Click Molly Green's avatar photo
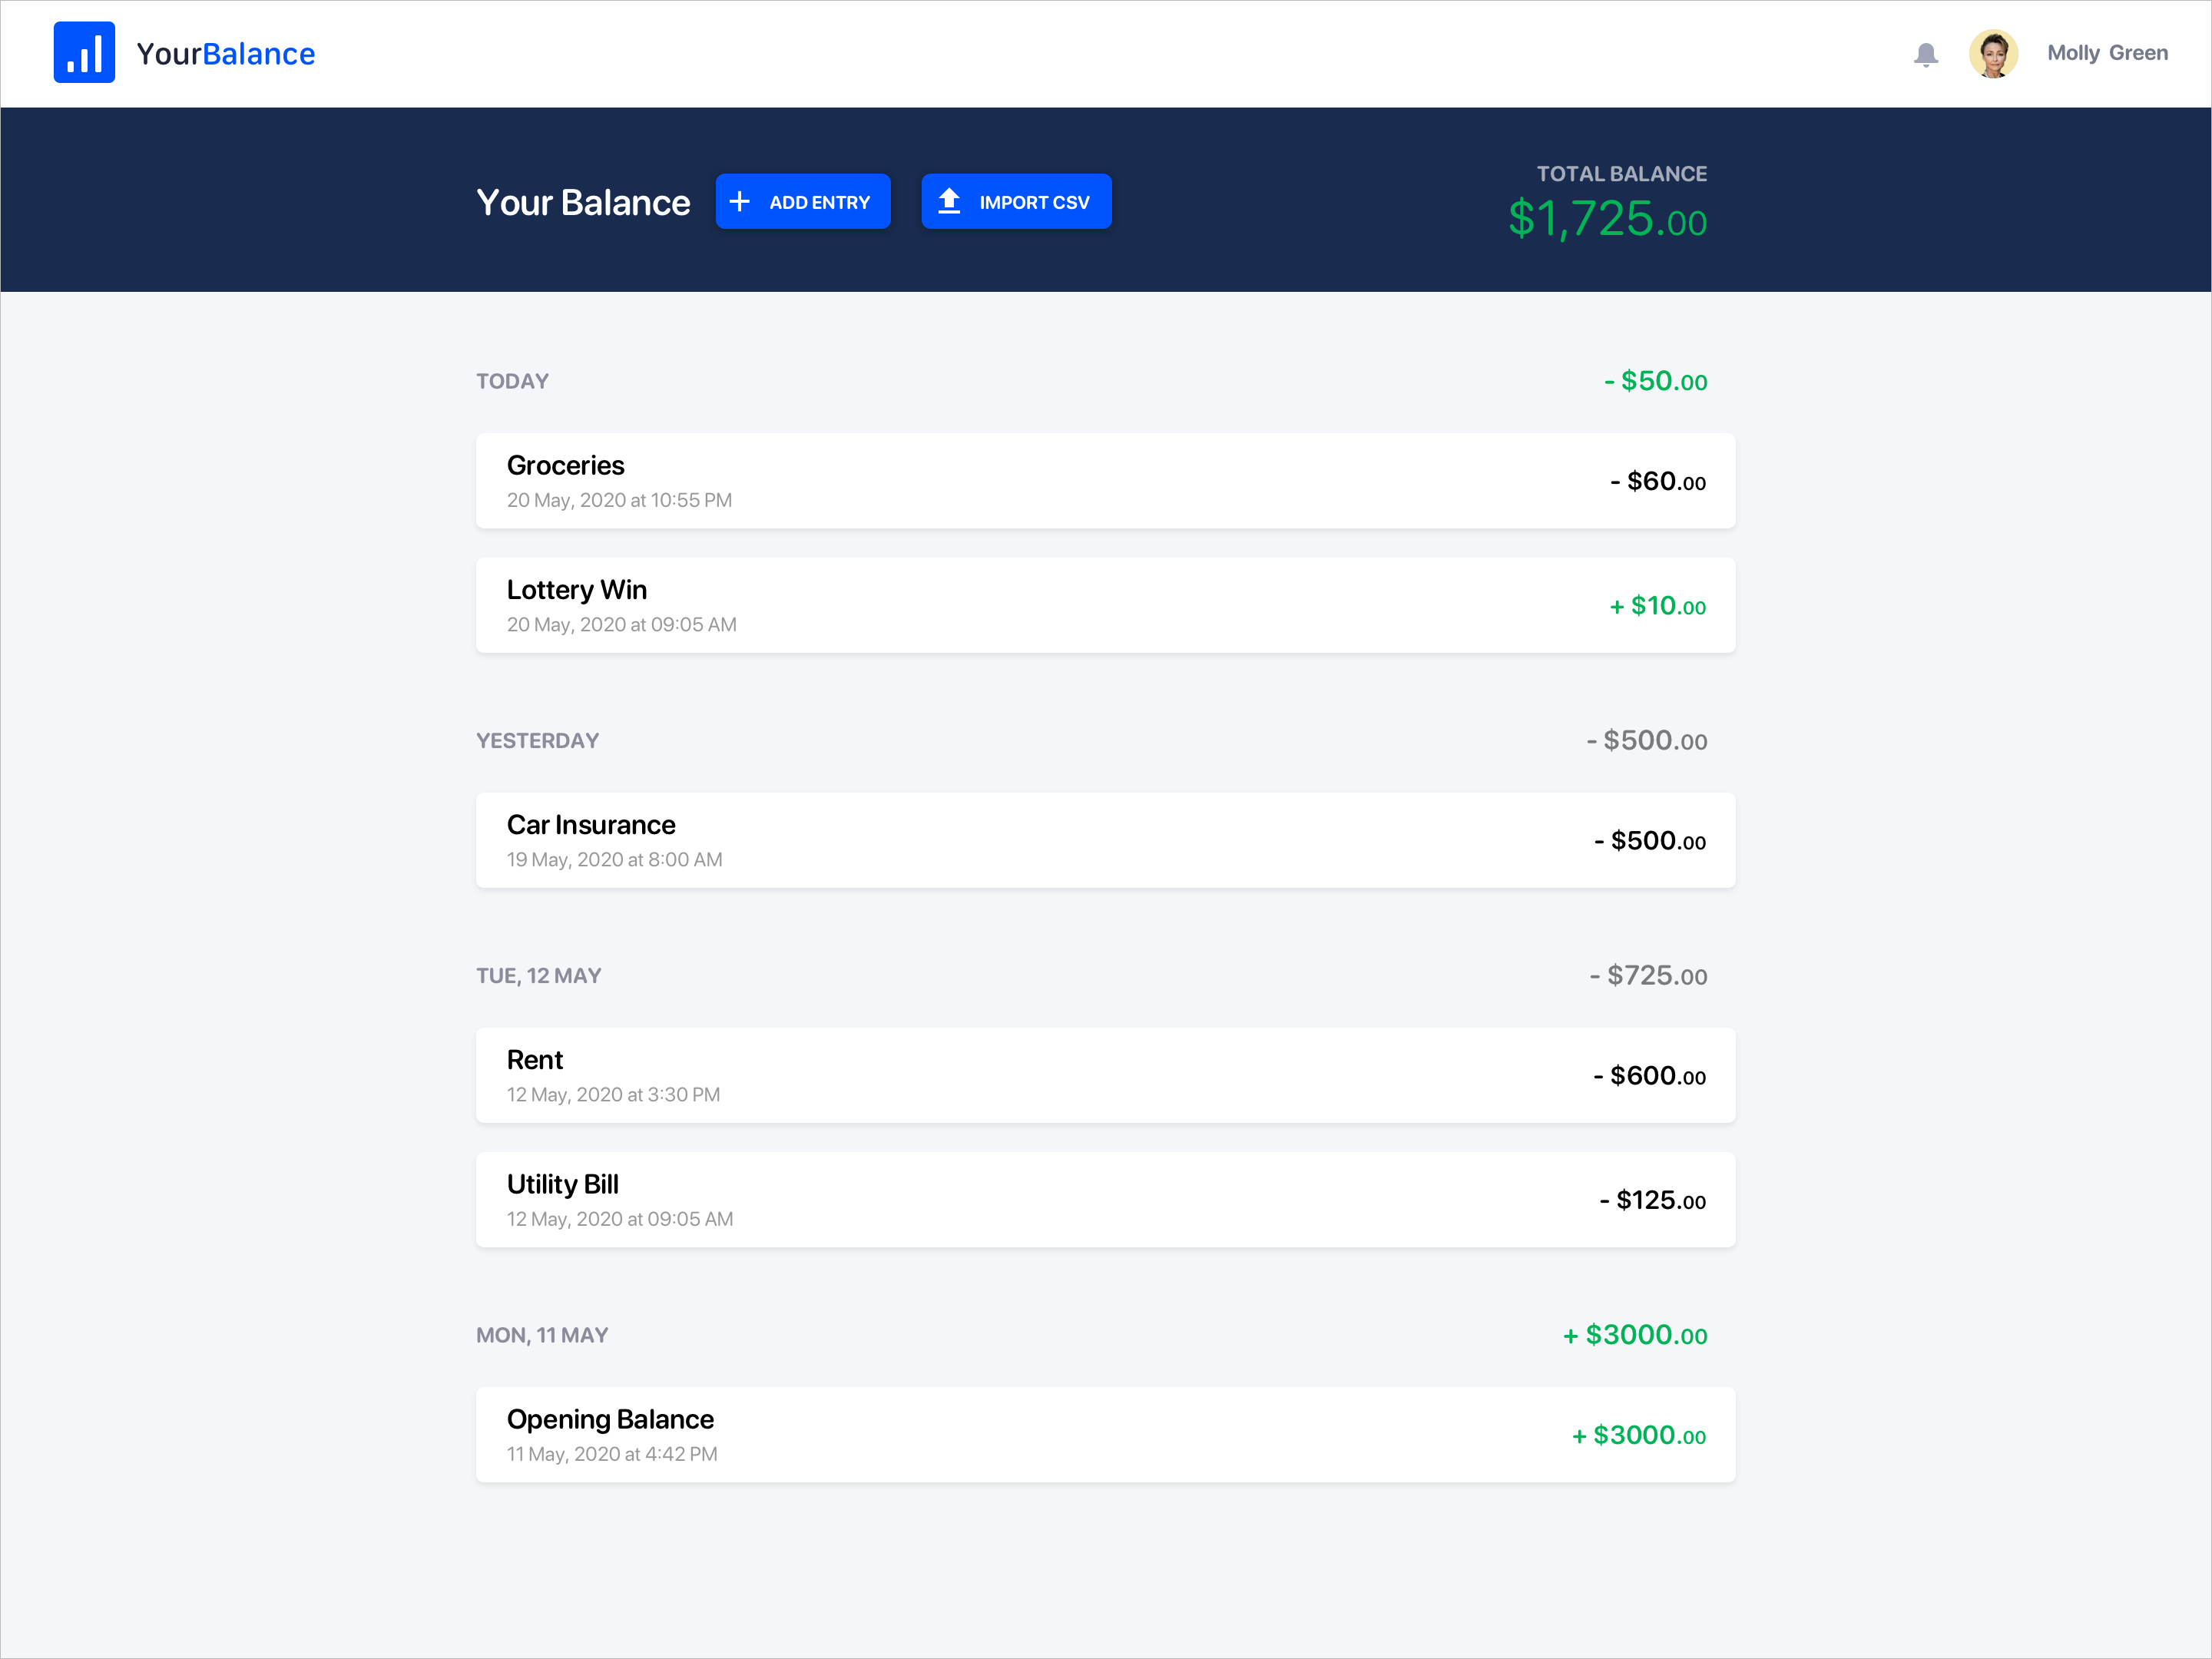Viewport: 2212px width, 1659px height. (x=1992, y=53)
